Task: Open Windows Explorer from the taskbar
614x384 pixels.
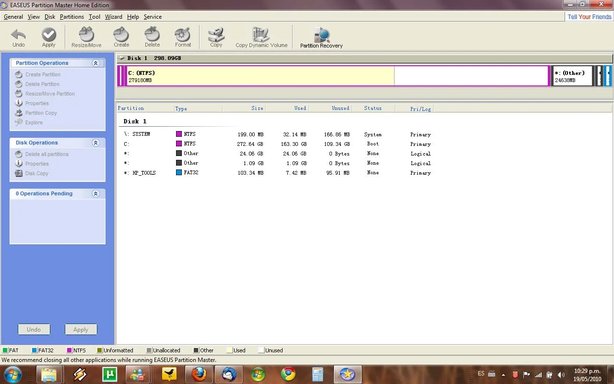Action: [x=49, y=375]
